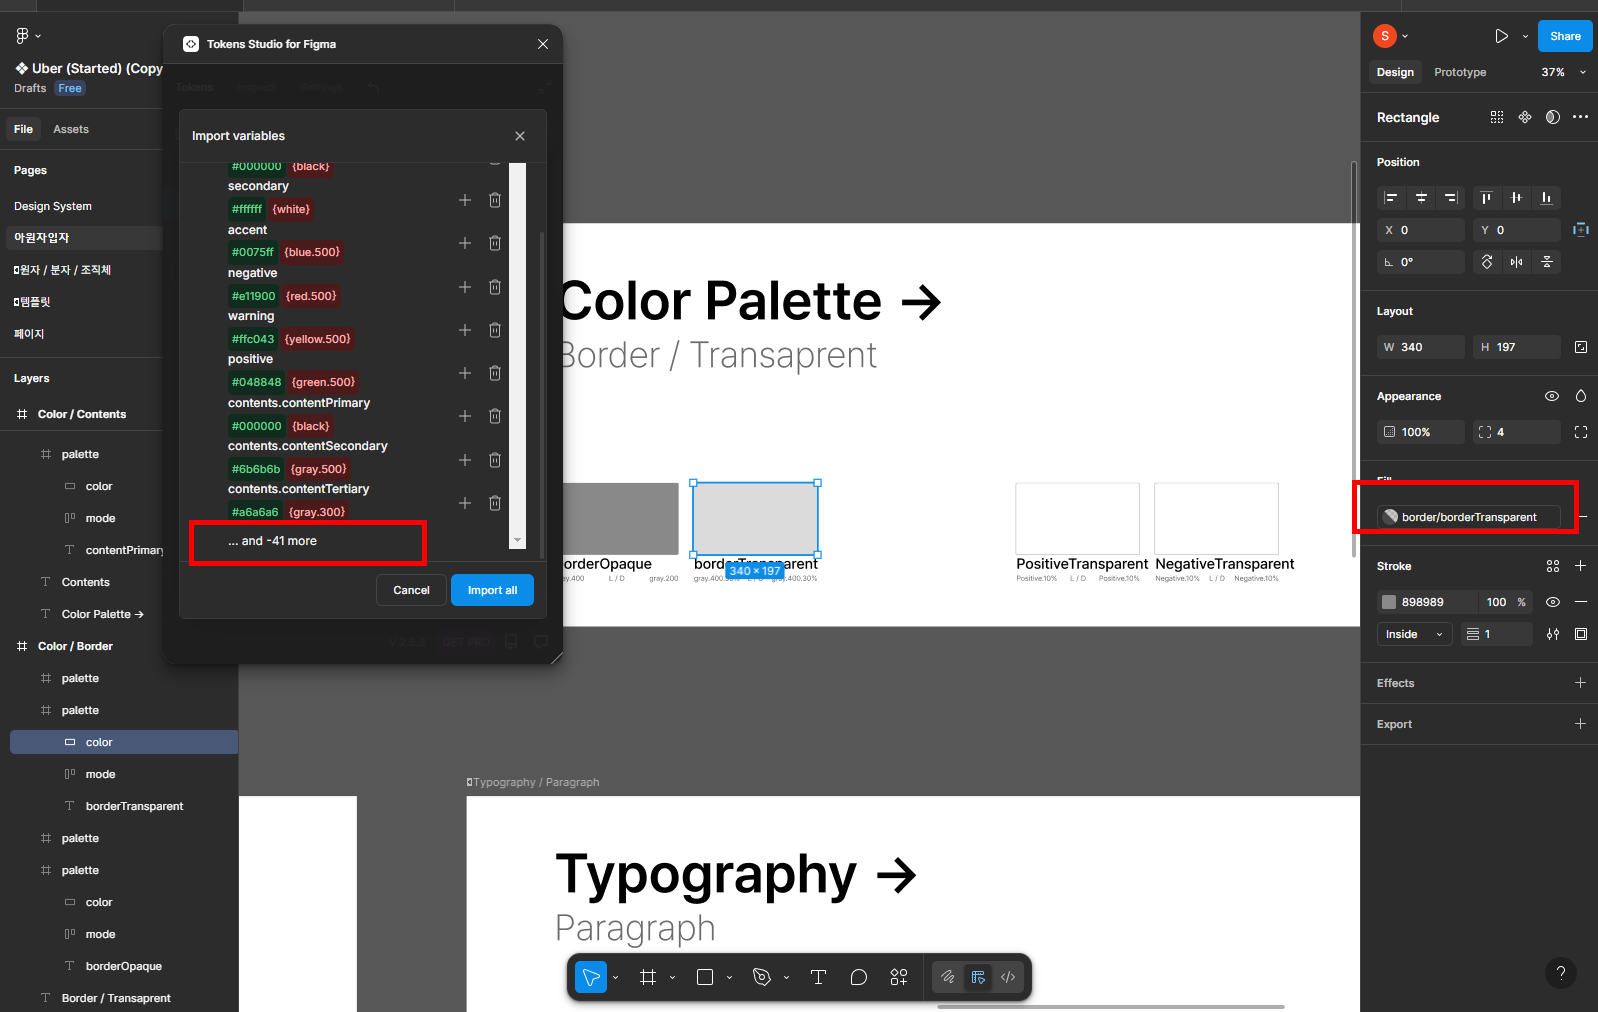The width and height of the screenshot is (1598, 1012).
Task: Open the Actions tool in bottom toolbar
Action: (899, 977)
